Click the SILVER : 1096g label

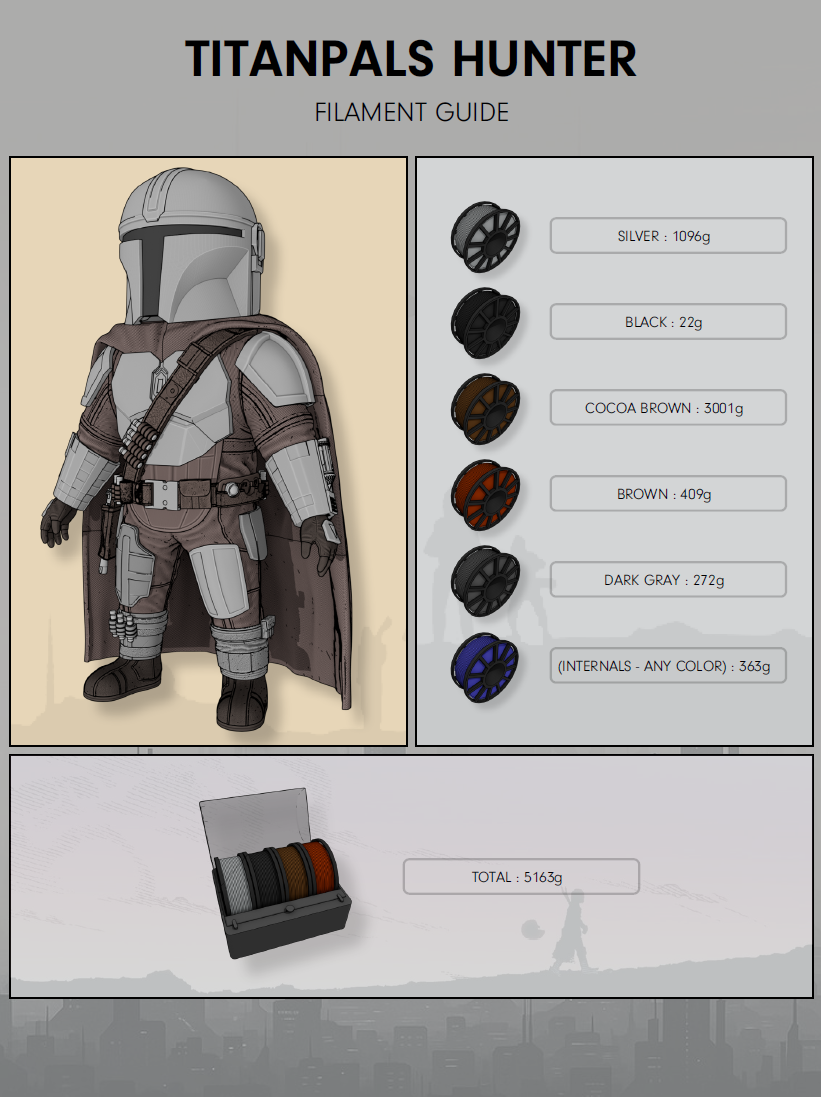[x=668, y=236]
